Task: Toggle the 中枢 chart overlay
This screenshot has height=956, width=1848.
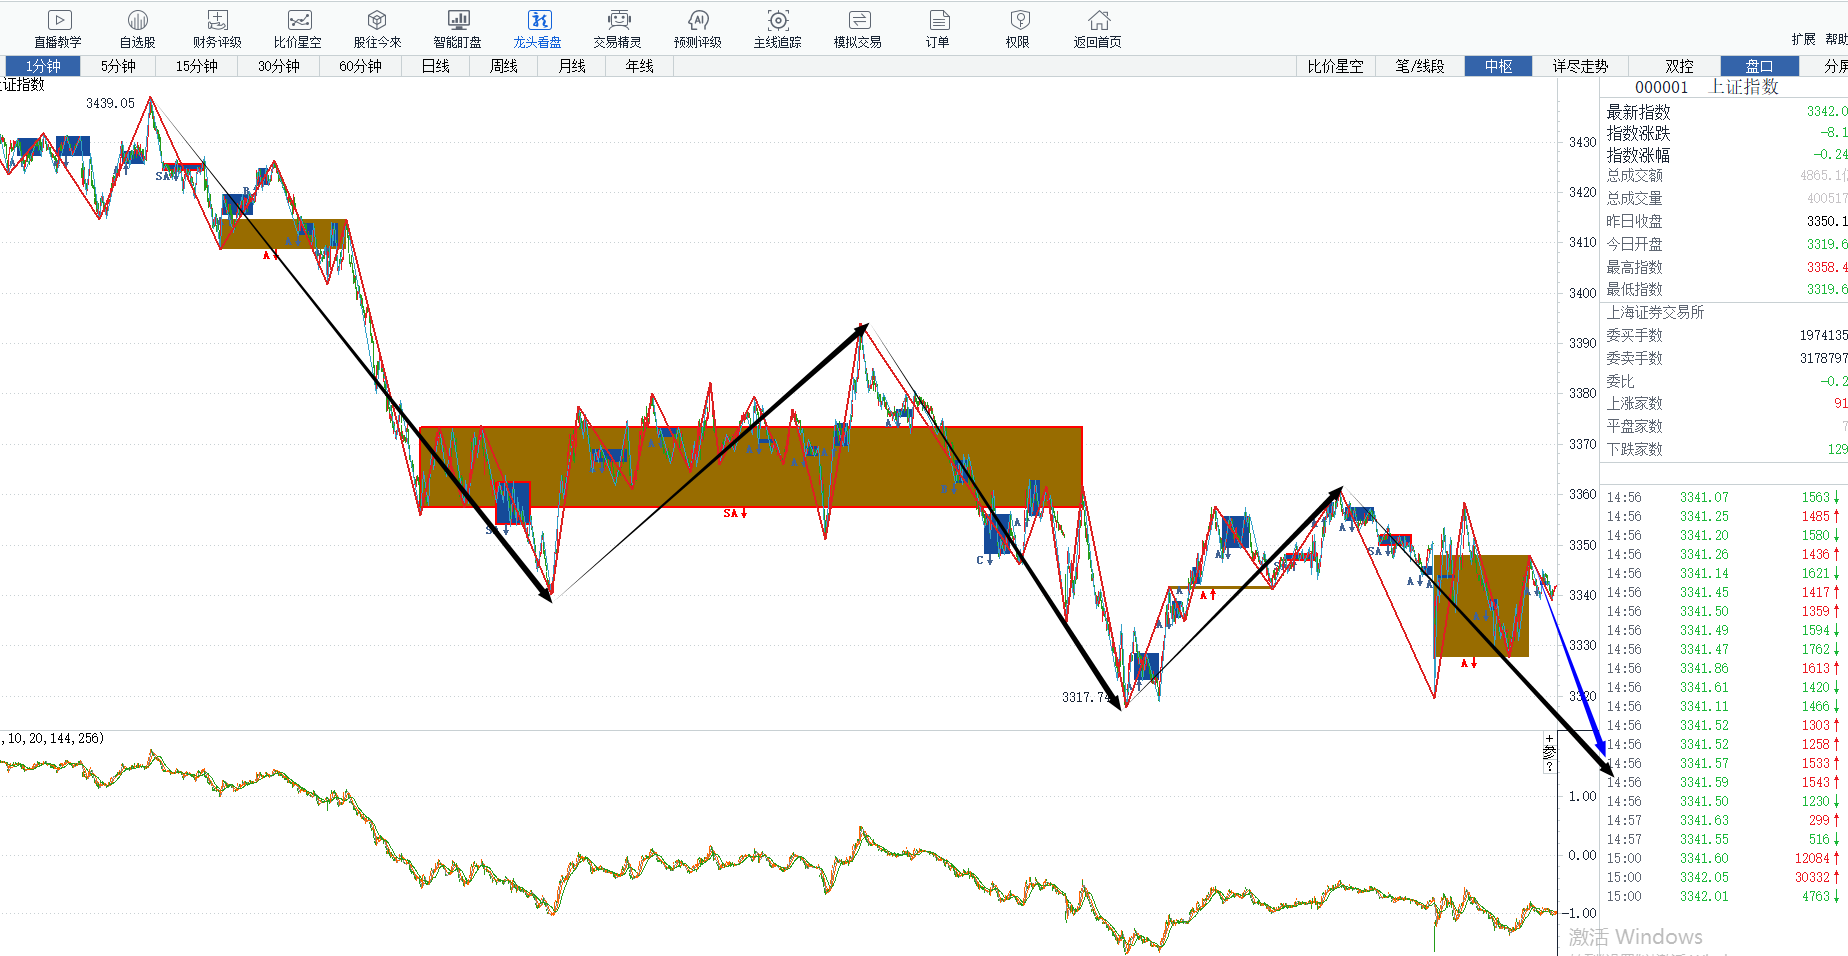Action: pyautogui.click(x=1498, y=66)
